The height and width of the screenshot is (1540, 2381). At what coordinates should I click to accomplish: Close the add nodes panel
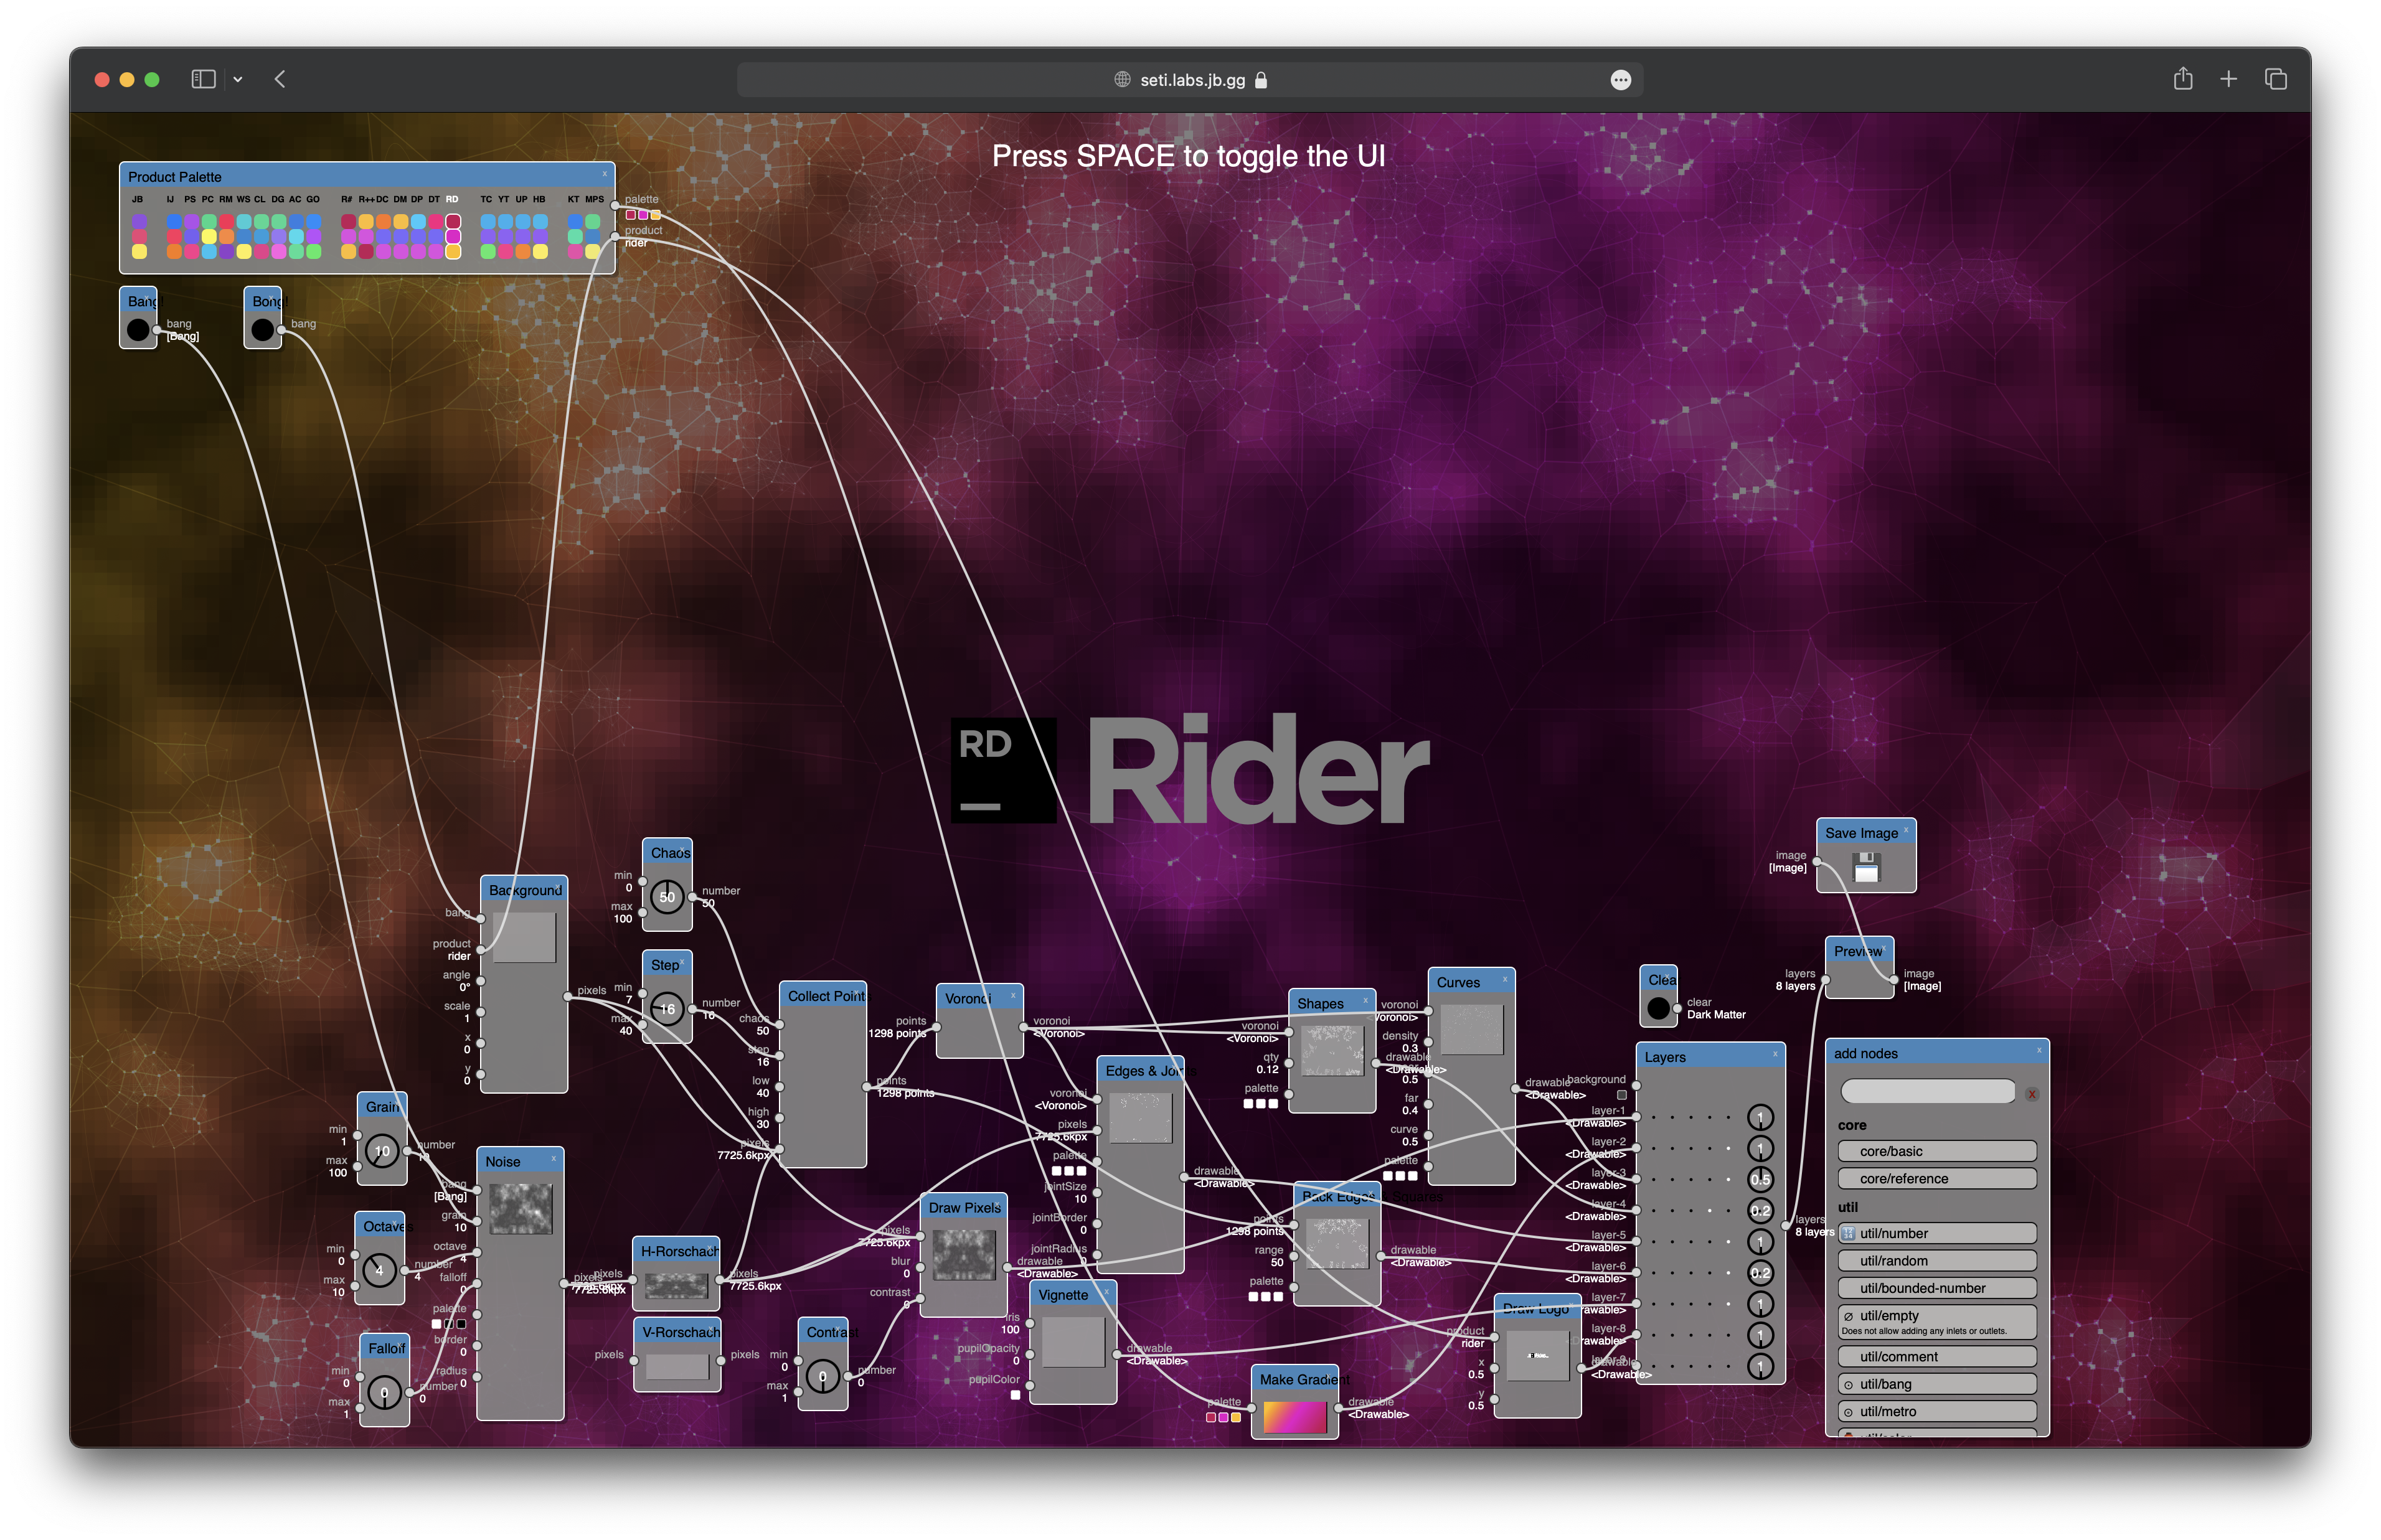click(x=2039, y=1050)
